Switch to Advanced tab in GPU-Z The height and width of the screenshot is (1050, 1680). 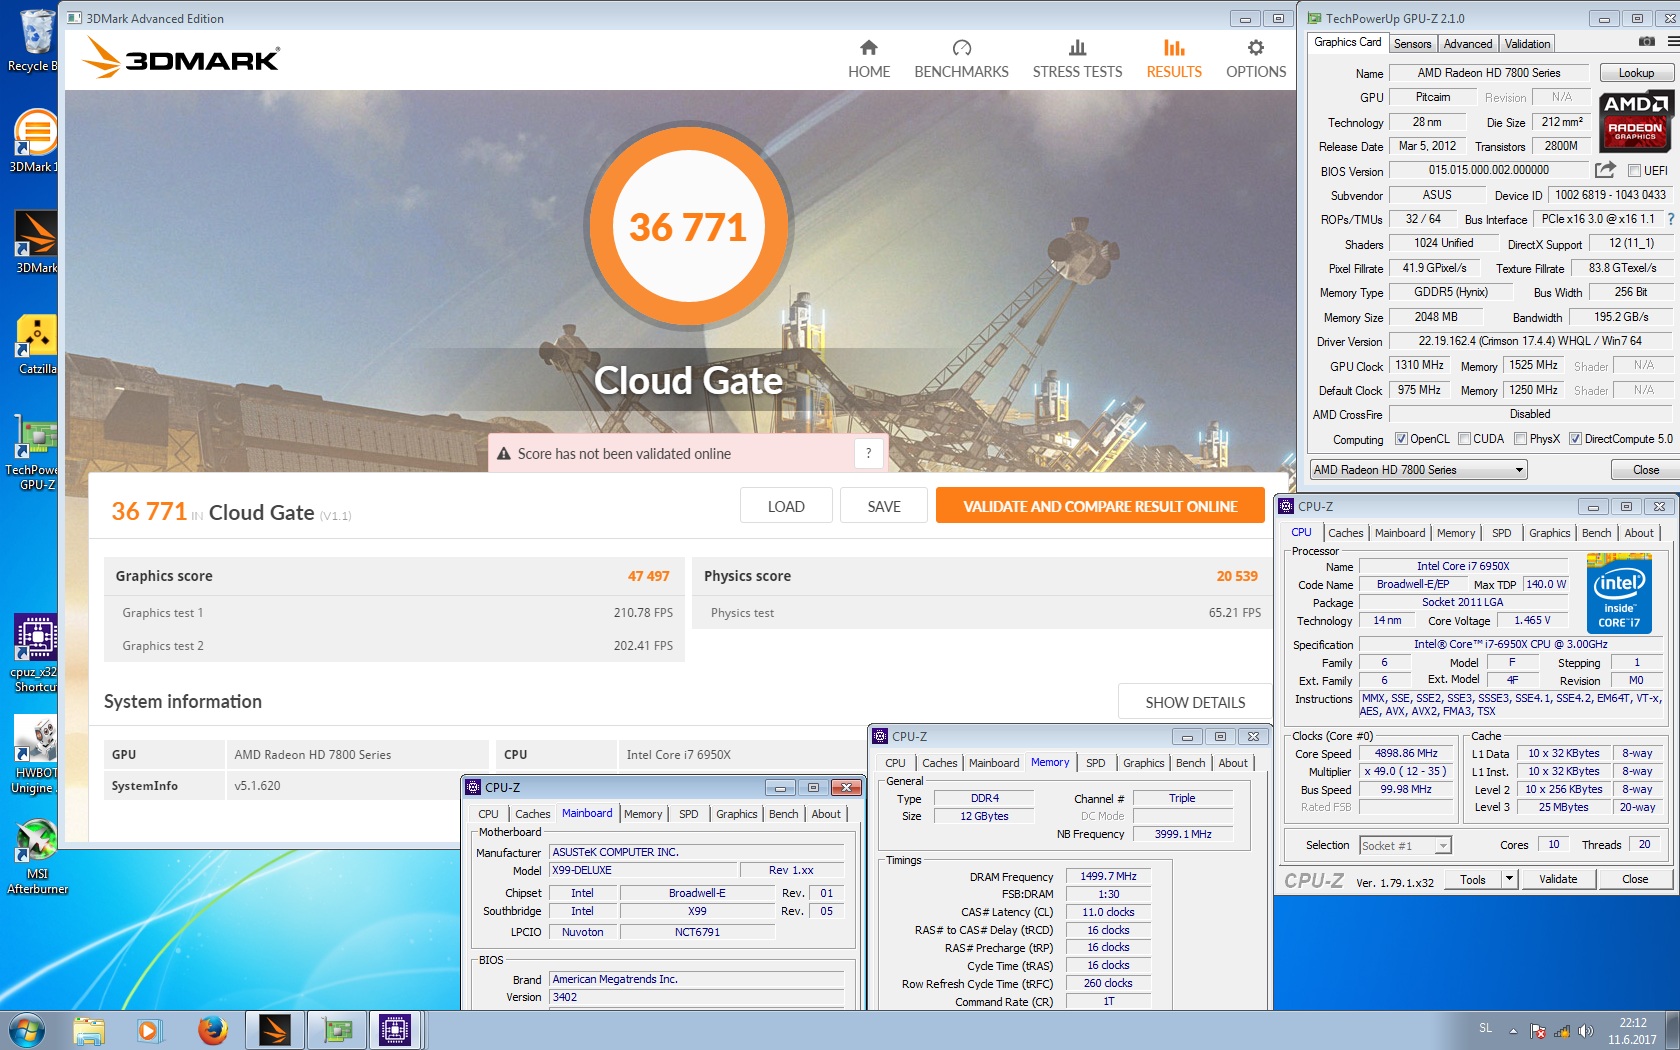click(1467, 44)
